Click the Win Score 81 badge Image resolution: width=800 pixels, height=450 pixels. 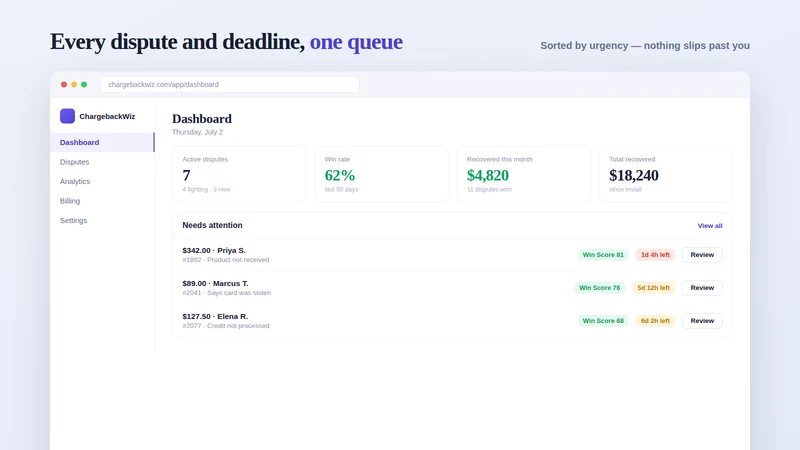[603, 255]
